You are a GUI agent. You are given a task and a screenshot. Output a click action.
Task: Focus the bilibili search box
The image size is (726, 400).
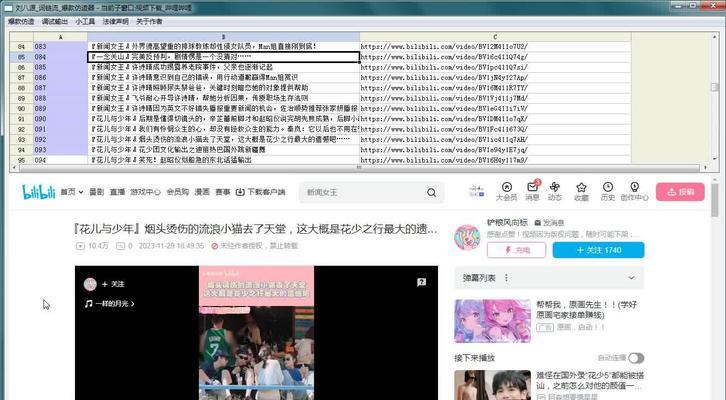pyautogui.click(x=363, y=192)
